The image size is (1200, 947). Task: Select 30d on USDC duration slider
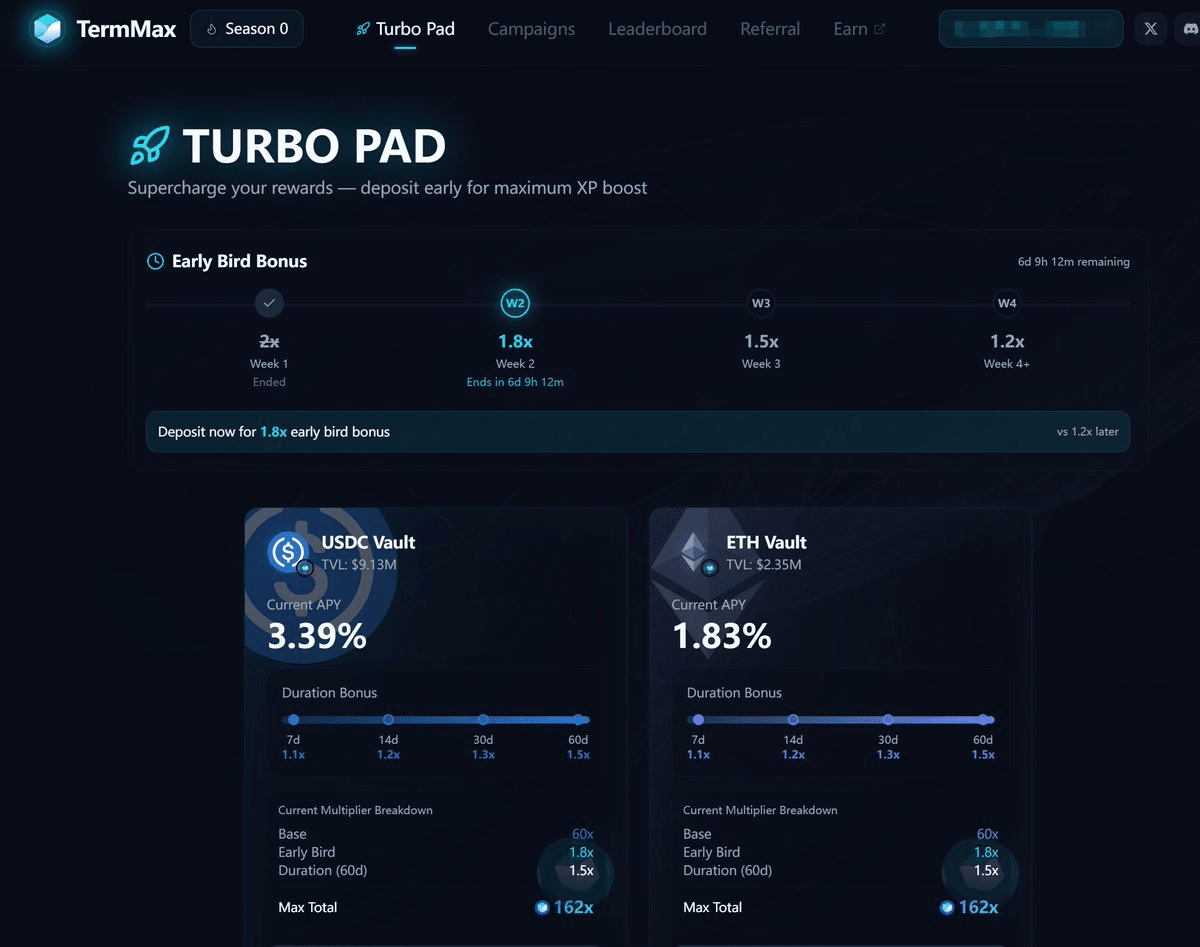pos(483,720)
